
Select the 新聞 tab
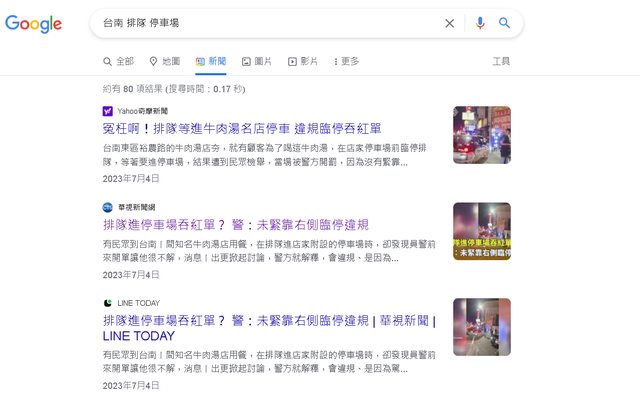(211, 61)
